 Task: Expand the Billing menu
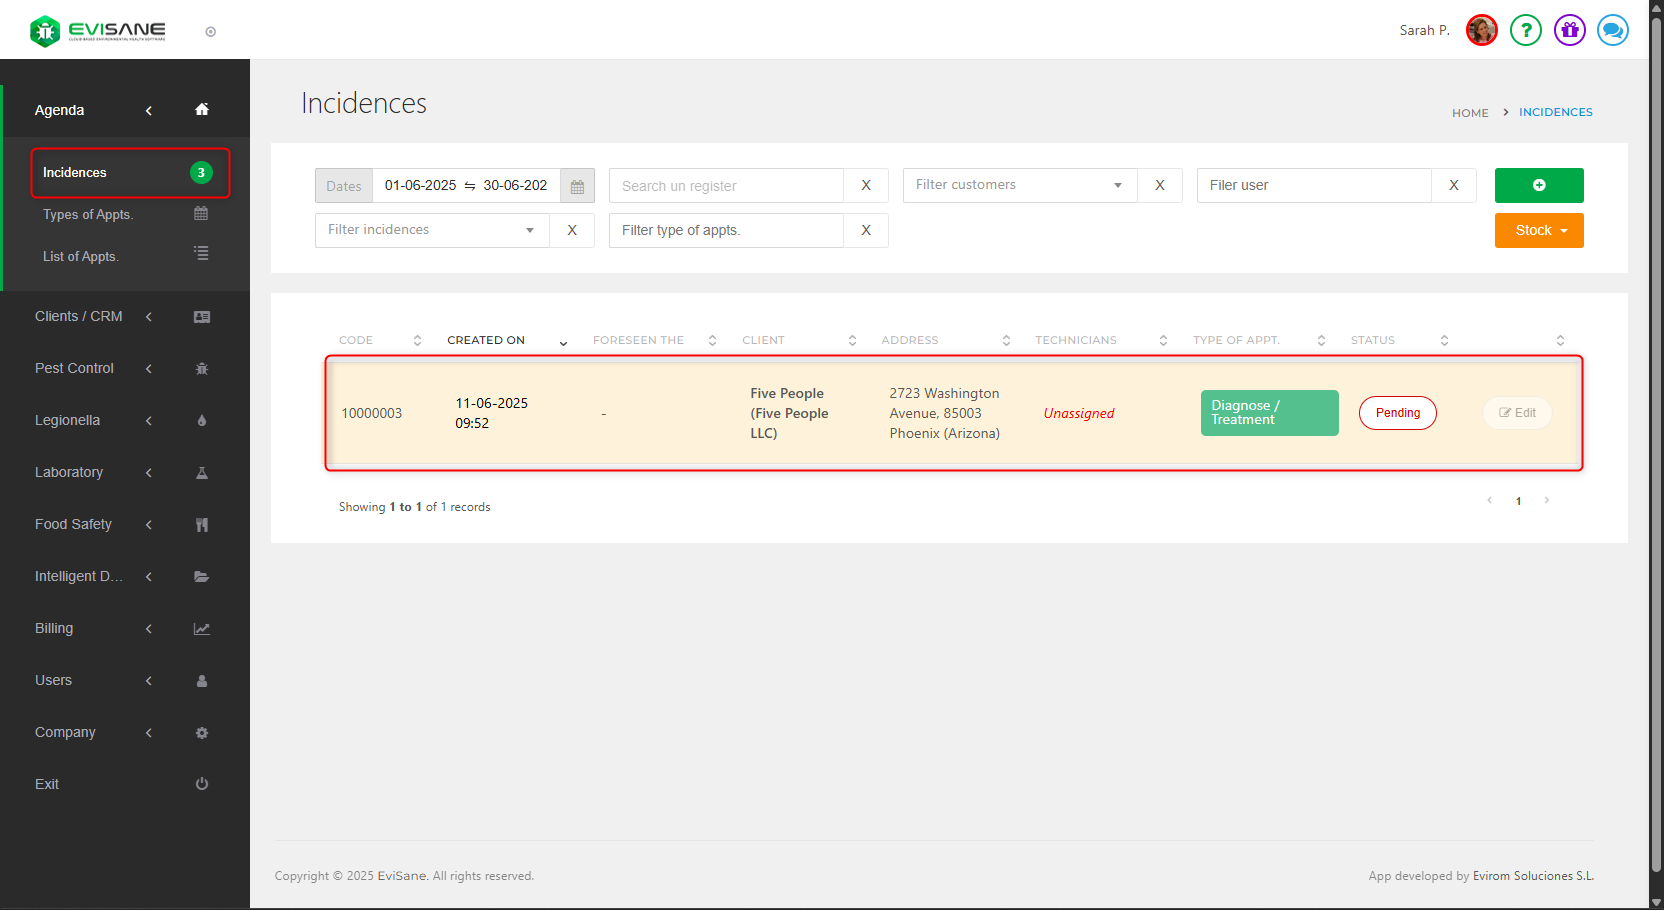[149, 629]
